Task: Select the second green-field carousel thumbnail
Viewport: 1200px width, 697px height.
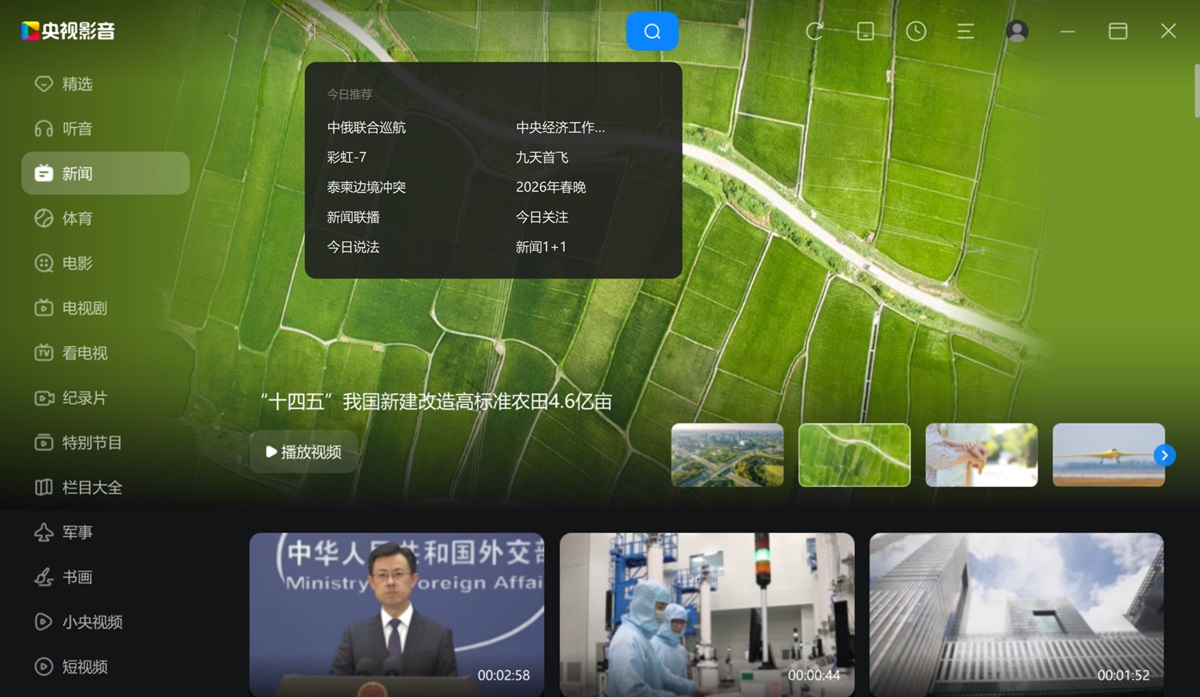Action: [x=854, y=455]
